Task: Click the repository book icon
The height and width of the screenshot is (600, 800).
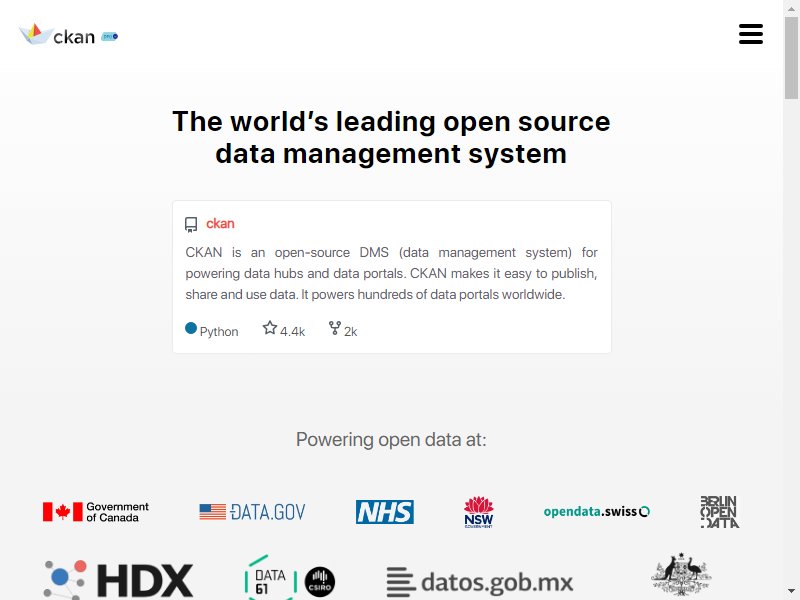Action: [191, 224]
